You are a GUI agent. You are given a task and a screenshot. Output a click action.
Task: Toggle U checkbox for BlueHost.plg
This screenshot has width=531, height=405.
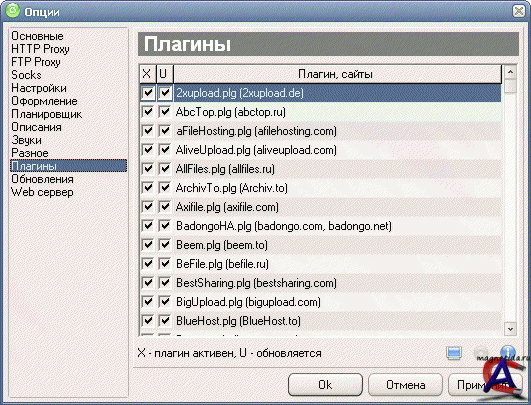tap(165, 320)
